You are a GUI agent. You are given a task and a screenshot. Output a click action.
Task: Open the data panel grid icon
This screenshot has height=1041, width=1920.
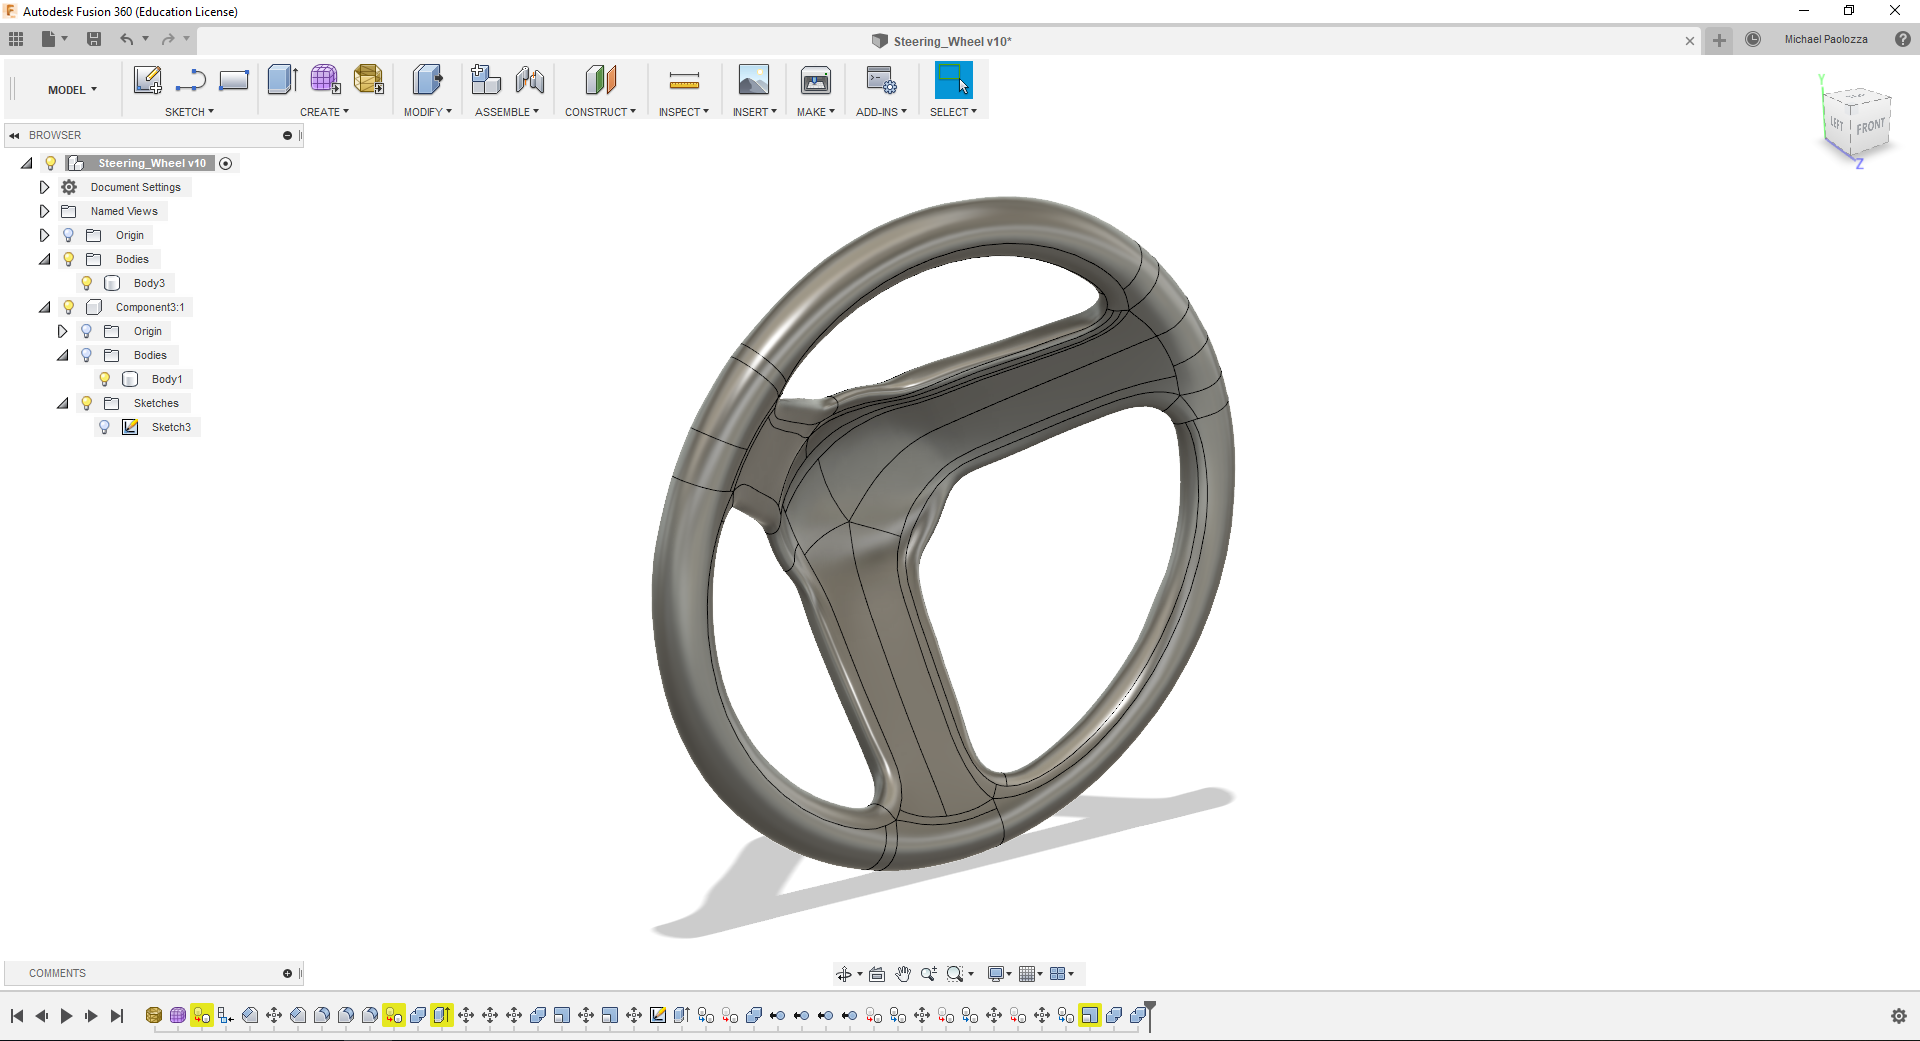point(16,39)
